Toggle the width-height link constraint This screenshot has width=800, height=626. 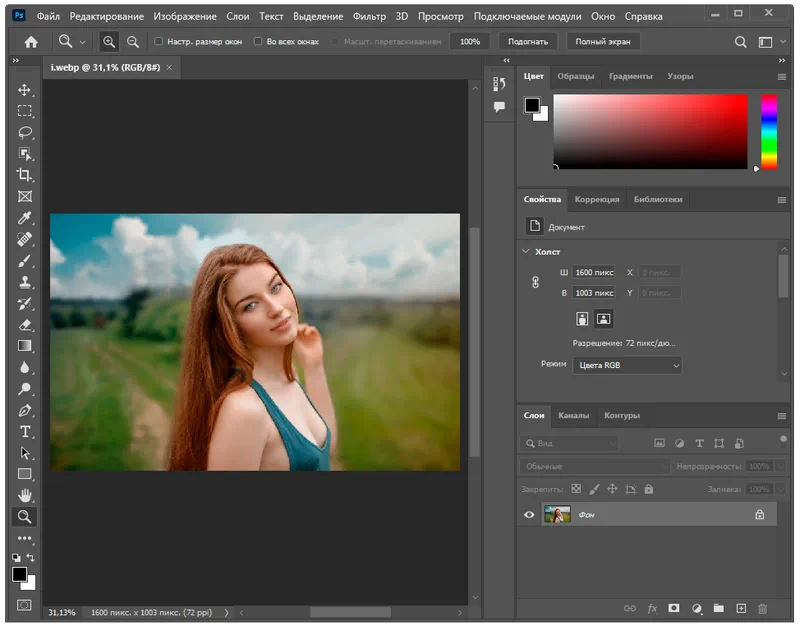(x=535, y=283)
